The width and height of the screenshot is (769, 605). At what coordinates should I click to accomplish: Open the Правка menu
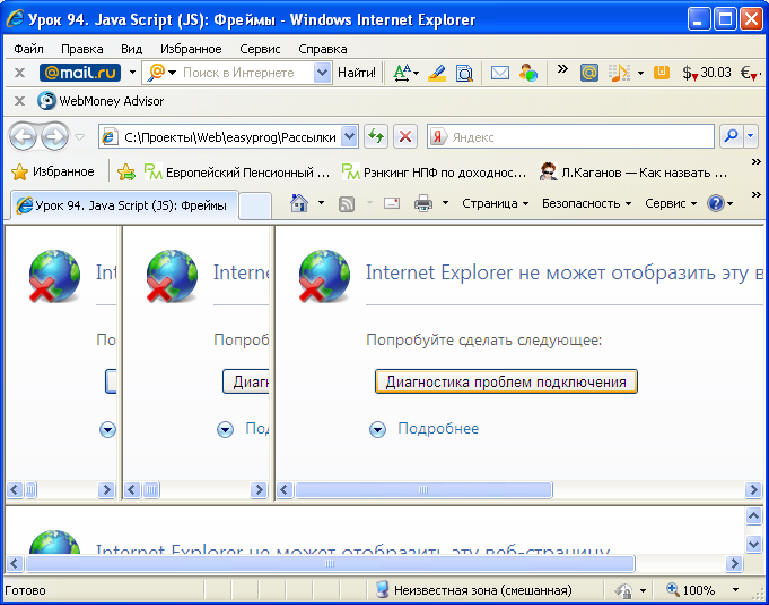(x=82, y=49)
